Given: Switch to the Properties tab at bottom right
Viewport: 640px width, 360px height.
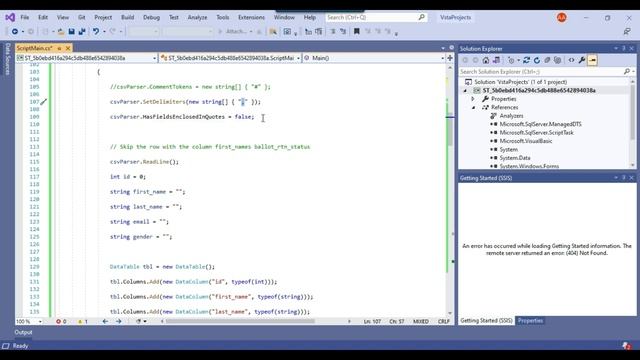Looking at the screenshot, I should (x=530, y=321).
